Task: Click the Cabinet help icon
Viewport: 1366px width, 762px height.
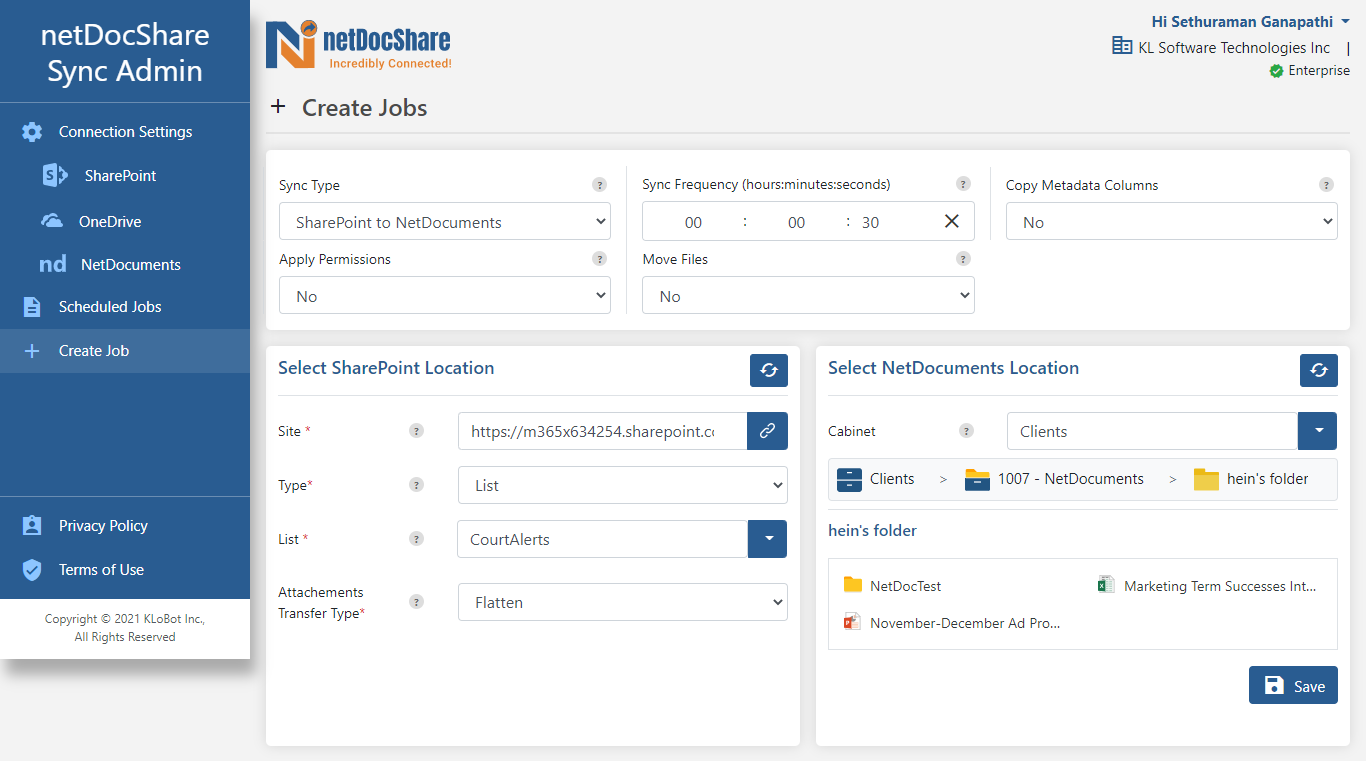Action: point(966,431)
